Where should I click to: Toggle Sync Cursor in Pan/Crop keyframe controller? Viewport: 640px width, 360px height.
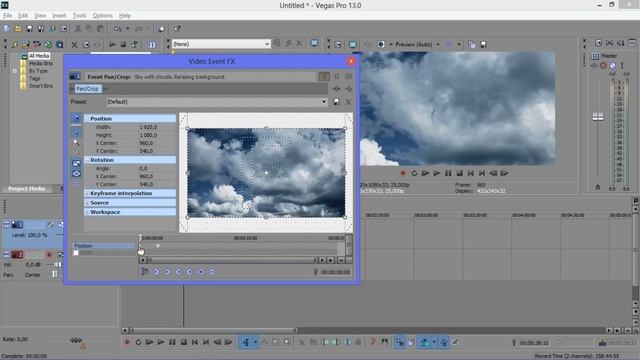pos(144,271)
